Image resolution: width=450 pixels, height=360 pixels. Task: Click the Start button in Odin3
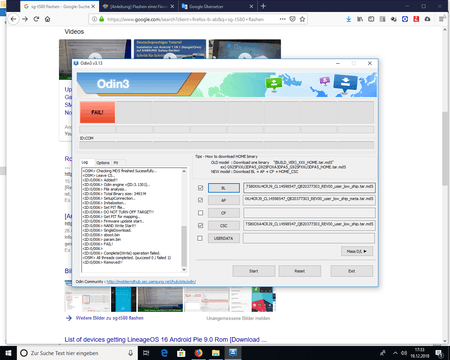pyautogui.click(x=254, y=271)
